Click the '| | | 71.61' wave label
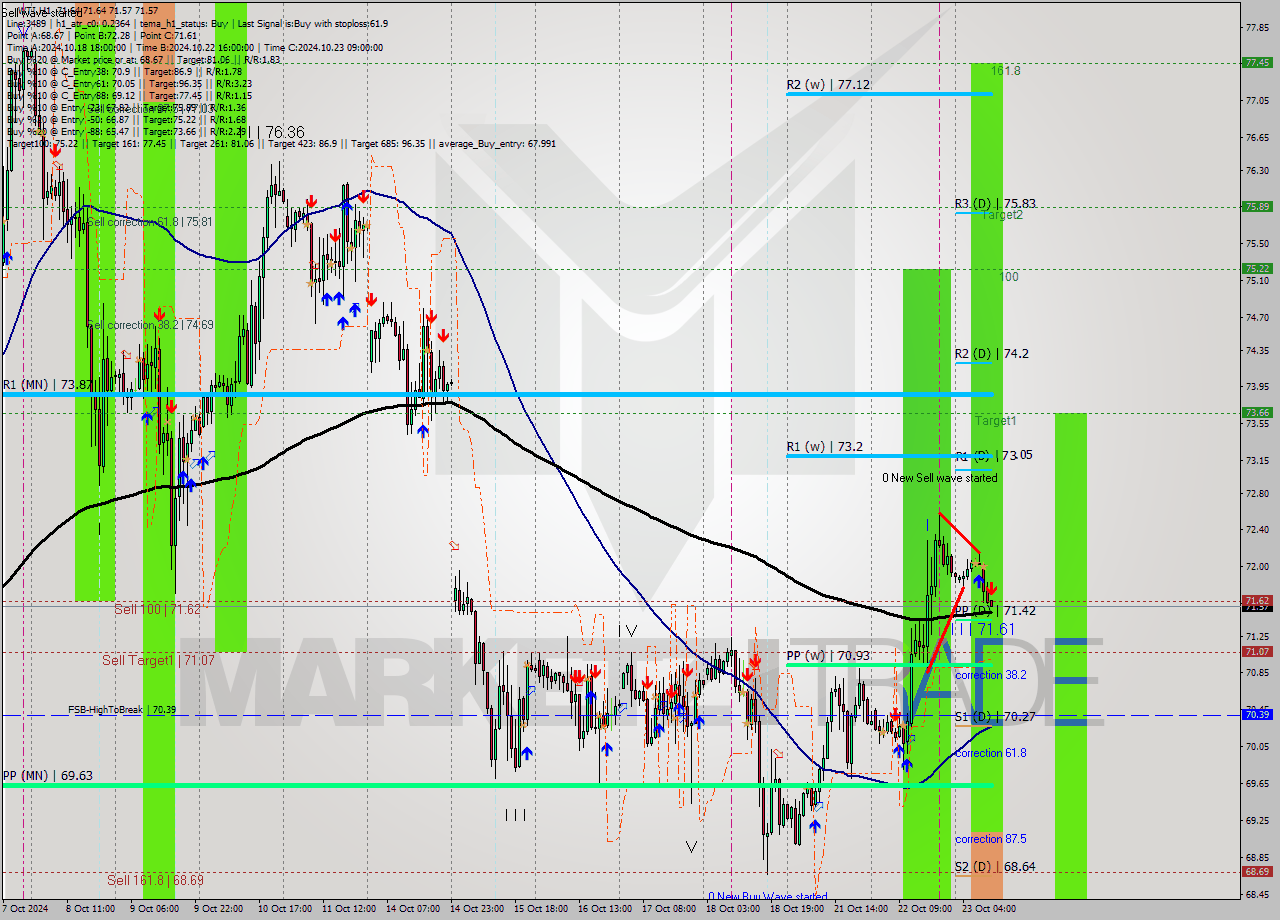This screenshot has height=920, width=1280. pos(982,629)
